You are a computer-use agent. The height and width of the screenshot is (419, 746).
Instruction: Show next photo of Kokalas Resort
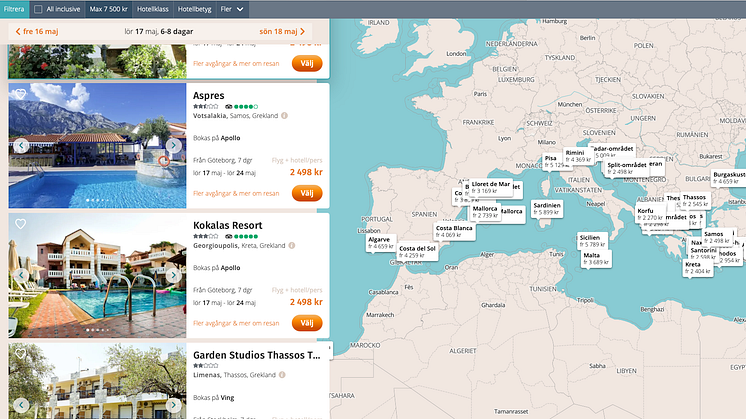(174, 275)
